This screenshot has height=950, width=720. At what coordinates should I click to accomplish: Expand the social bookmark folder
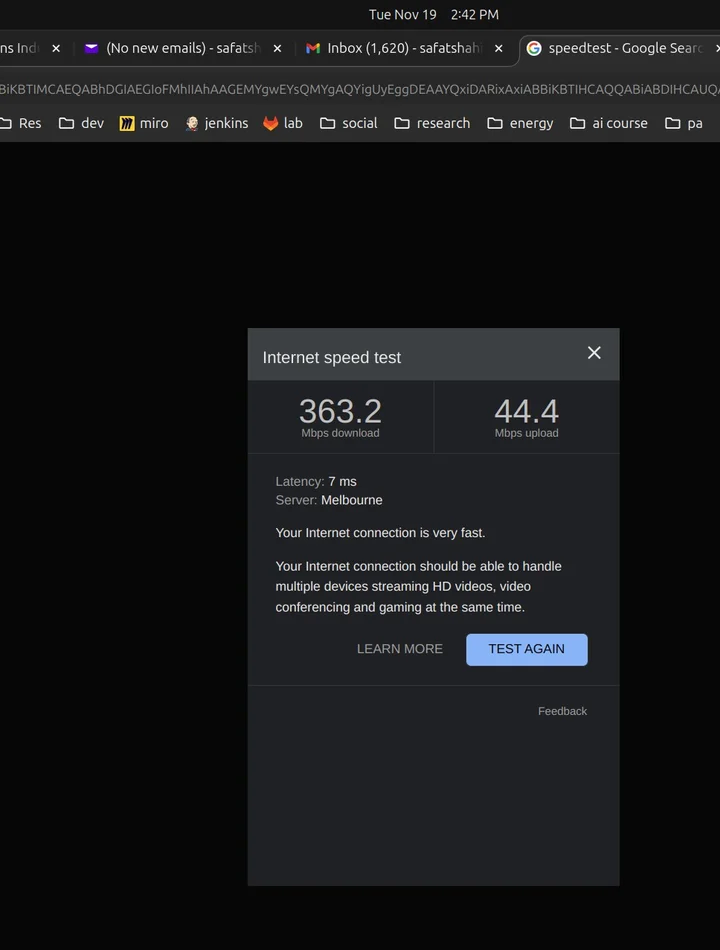click(x=348, y=123)
